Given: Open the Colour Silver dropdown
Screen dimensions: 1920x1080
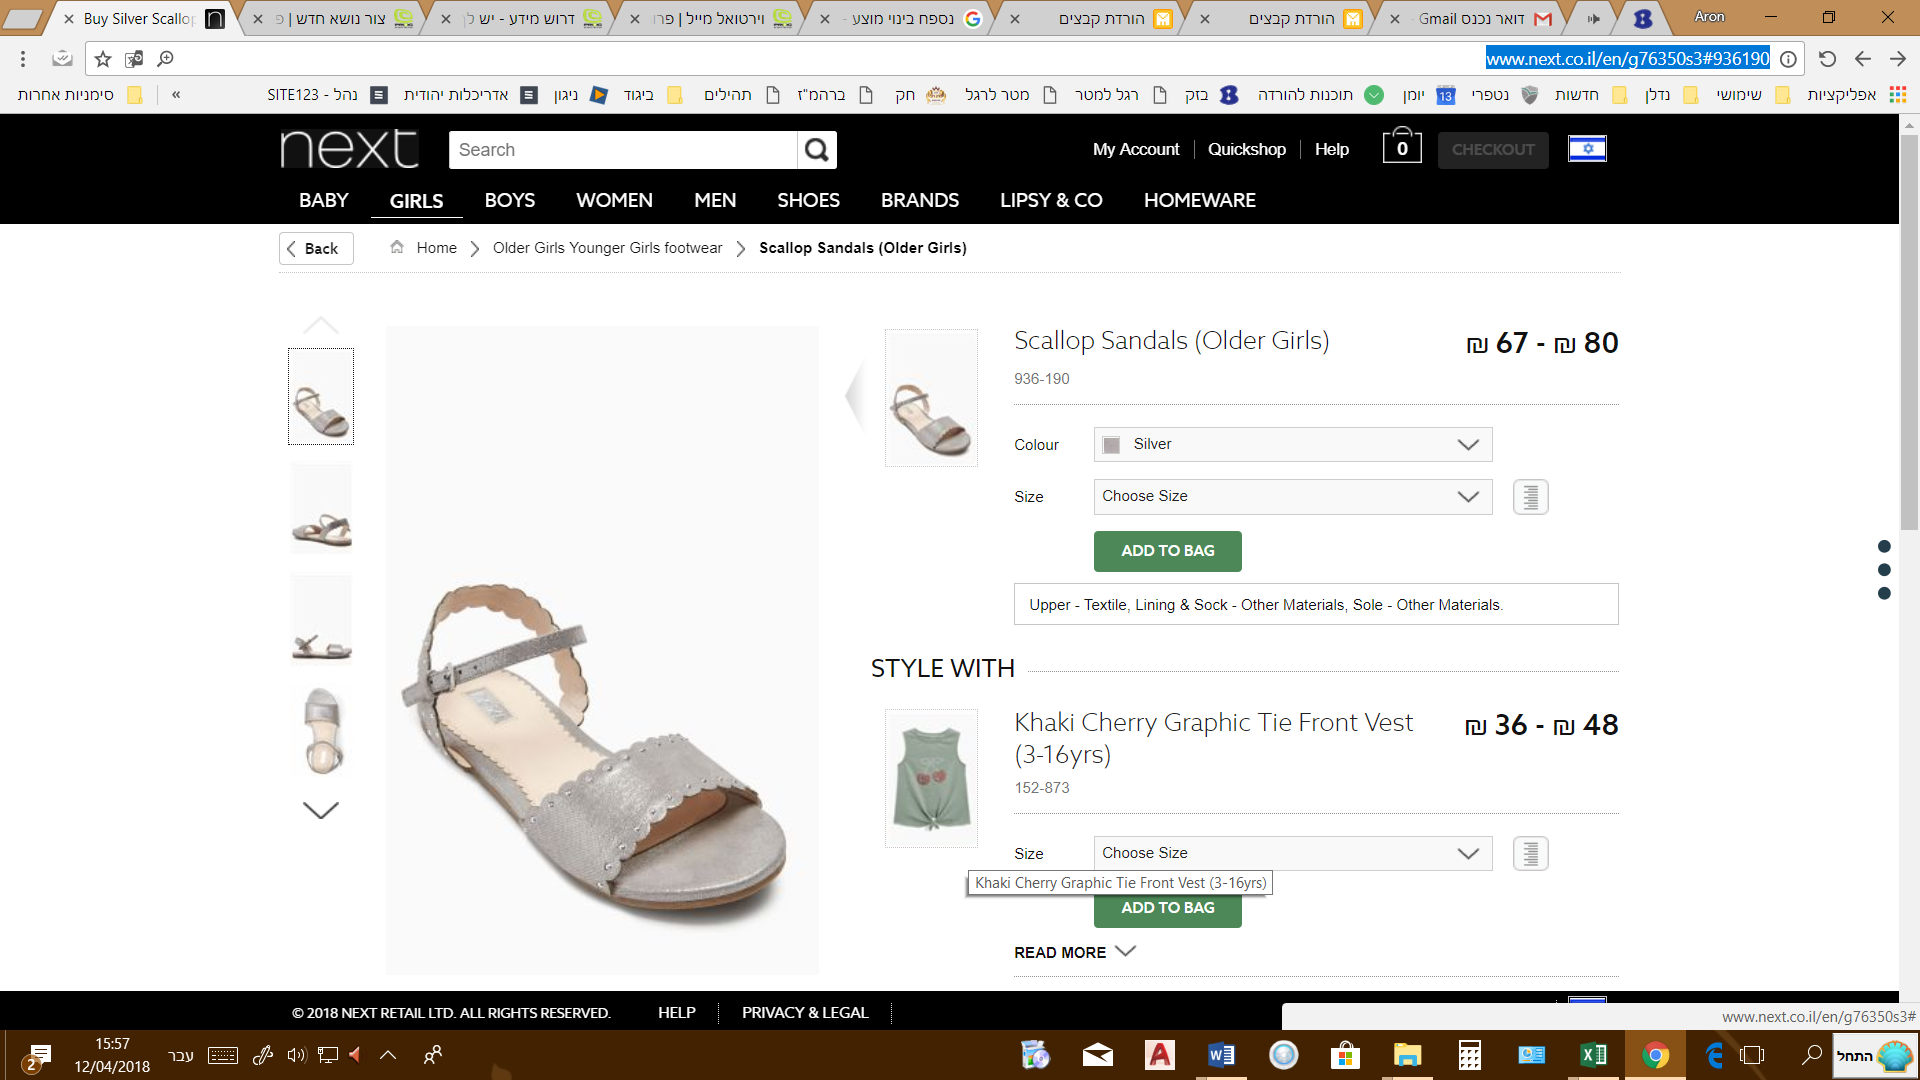Looking at the screenshot, I should pyautogui.click(x=1292, y=445).
